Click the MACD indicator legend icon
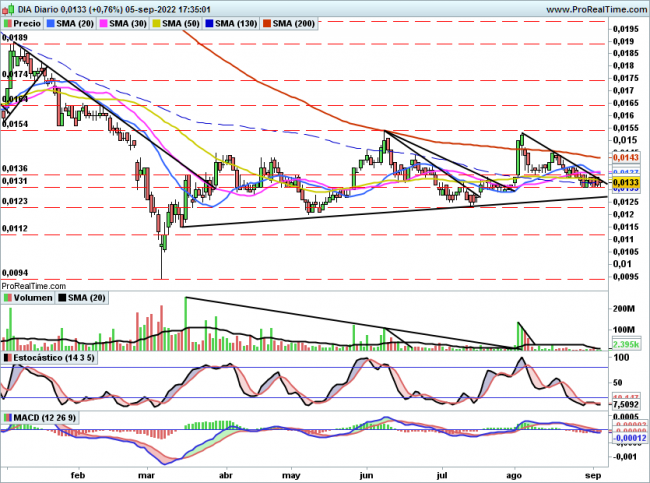The width and height of the screenshot is (650, 483). [8, 417]
